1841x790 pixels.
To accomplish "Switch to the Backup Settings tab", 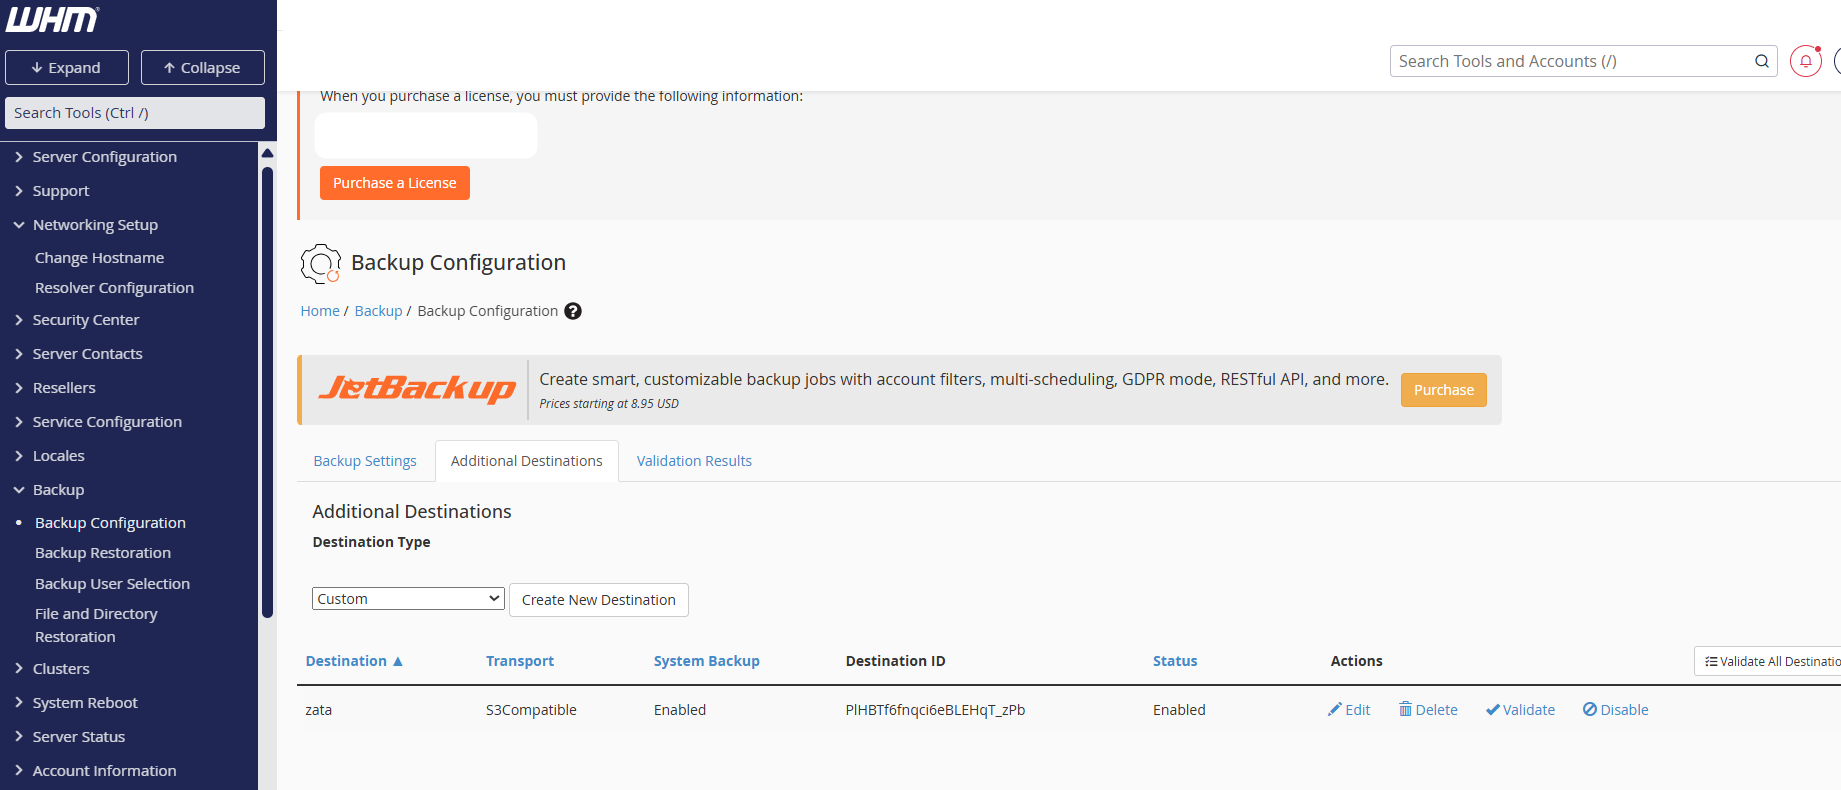I will 365,461.
